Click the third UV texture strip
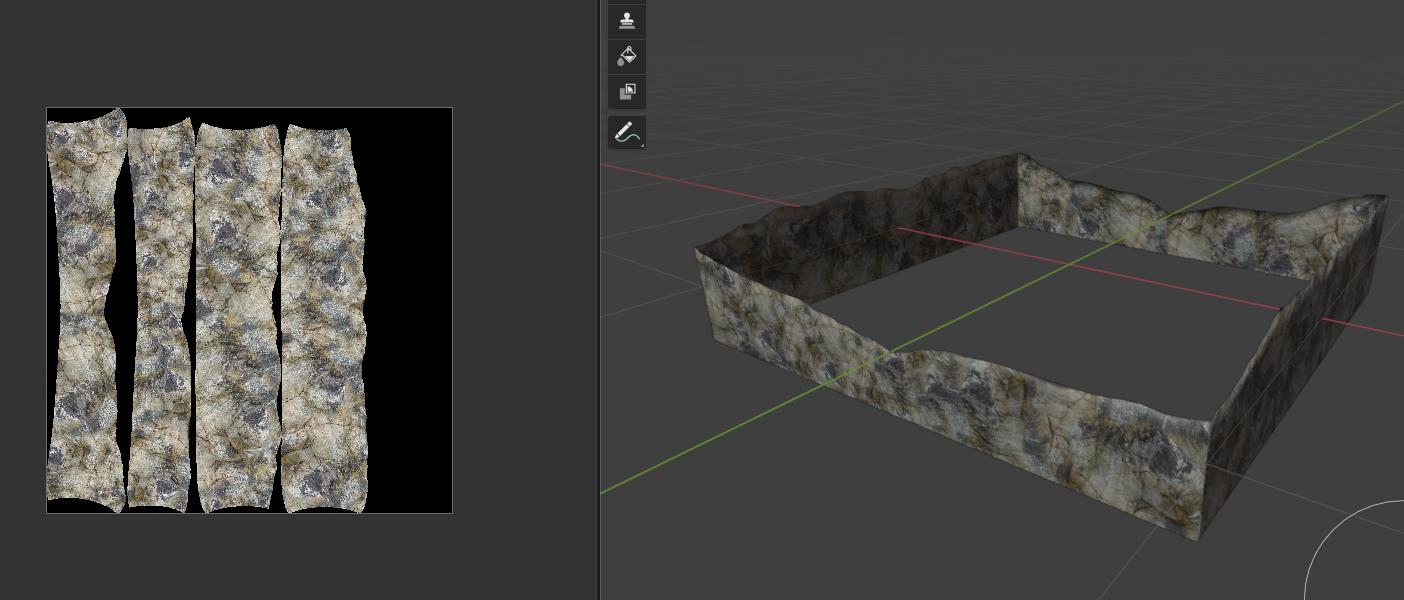 [236, 300]
